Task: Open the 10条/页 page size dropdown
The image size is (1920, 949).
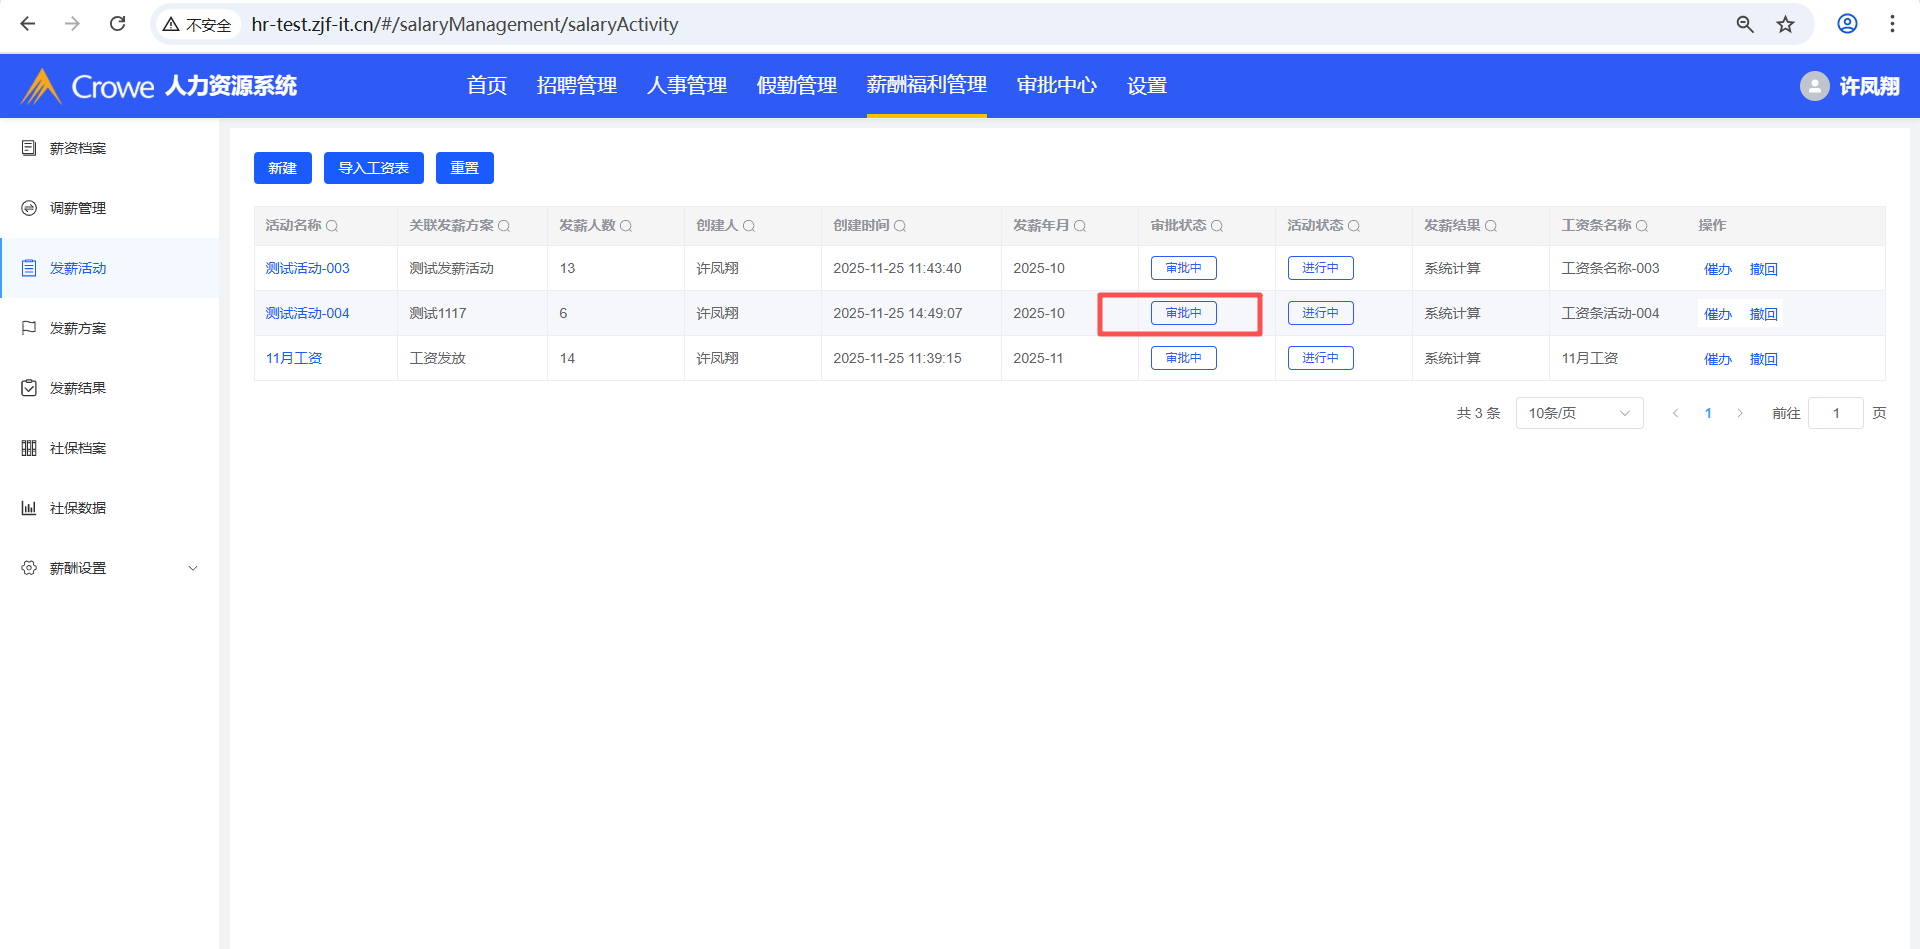Action: click(1579, 413)
